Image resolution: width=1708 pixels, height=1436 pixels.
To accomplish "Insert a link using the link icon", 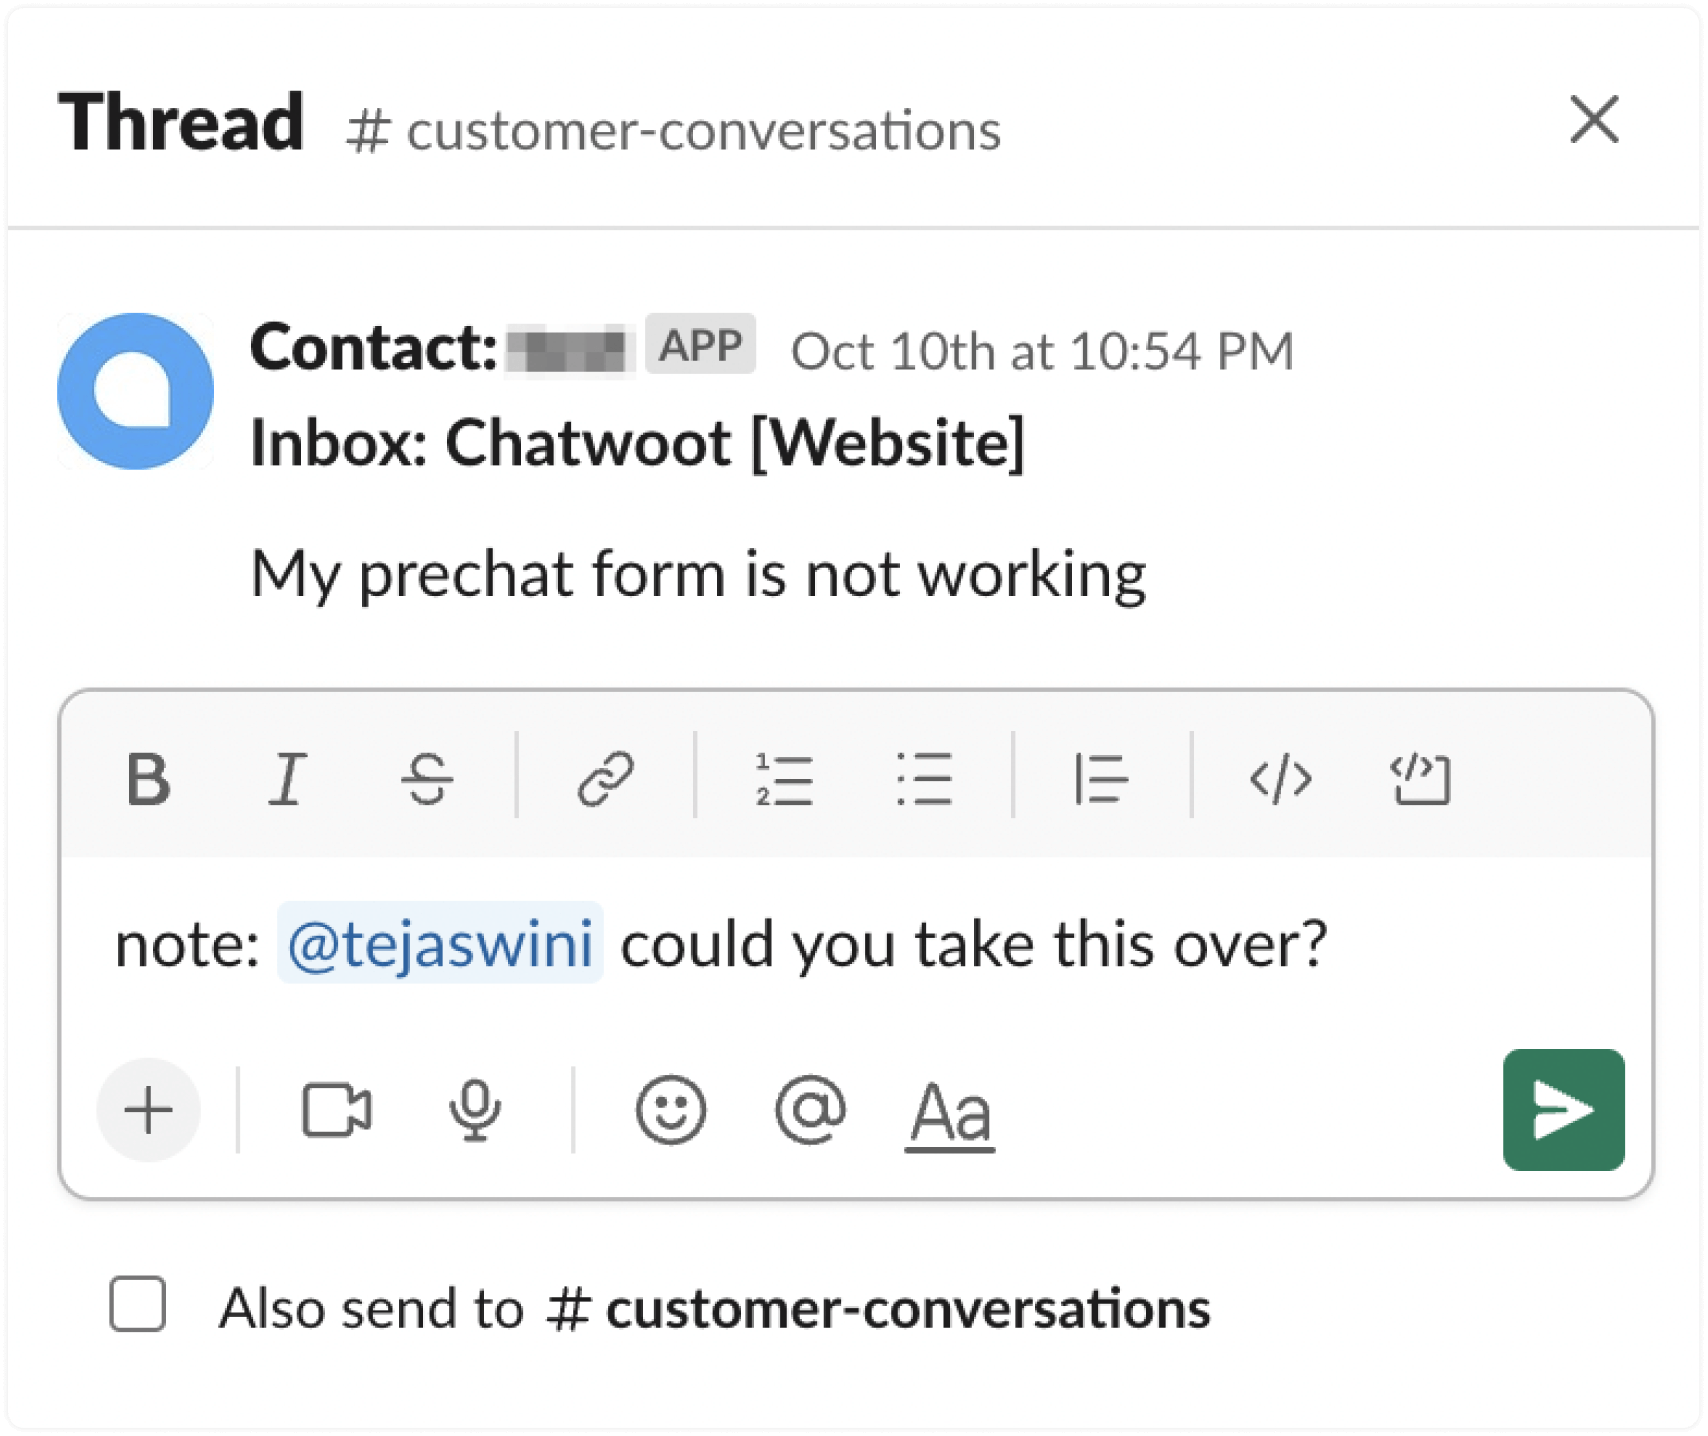I will click(x=605, y=778).
